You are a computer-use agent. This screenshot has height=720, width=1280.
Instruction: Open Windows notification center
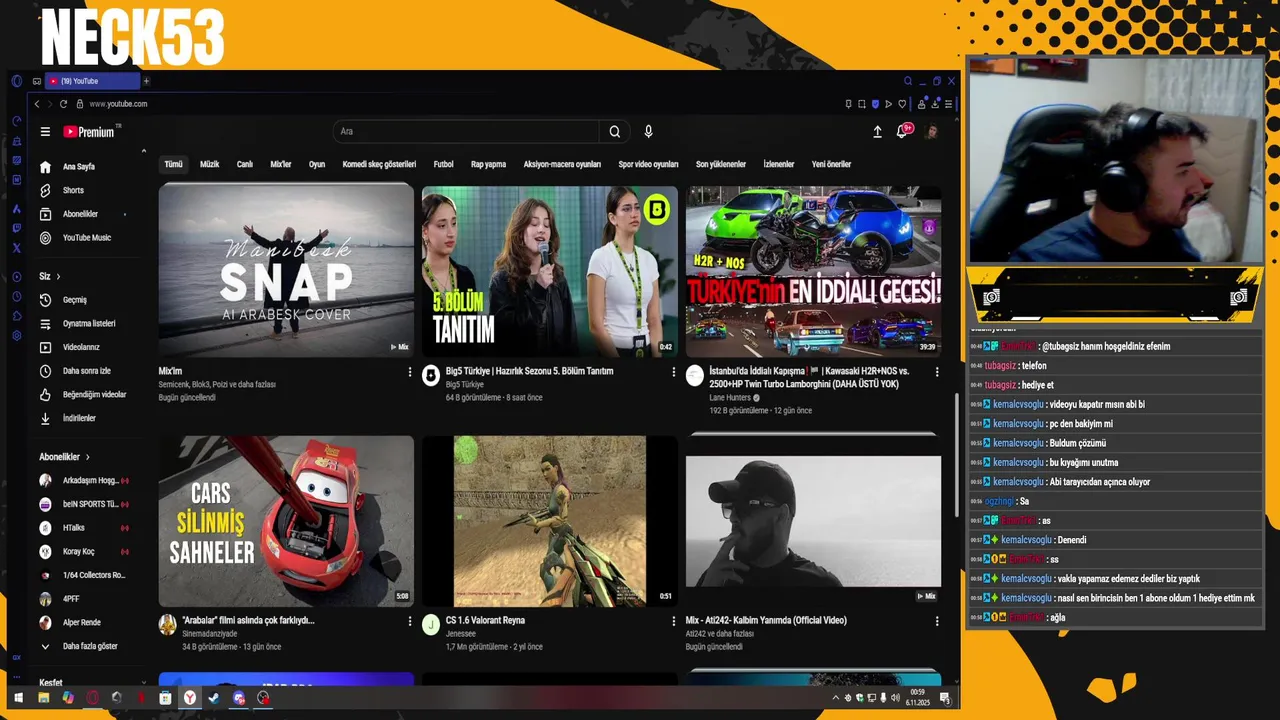point(945,699)
